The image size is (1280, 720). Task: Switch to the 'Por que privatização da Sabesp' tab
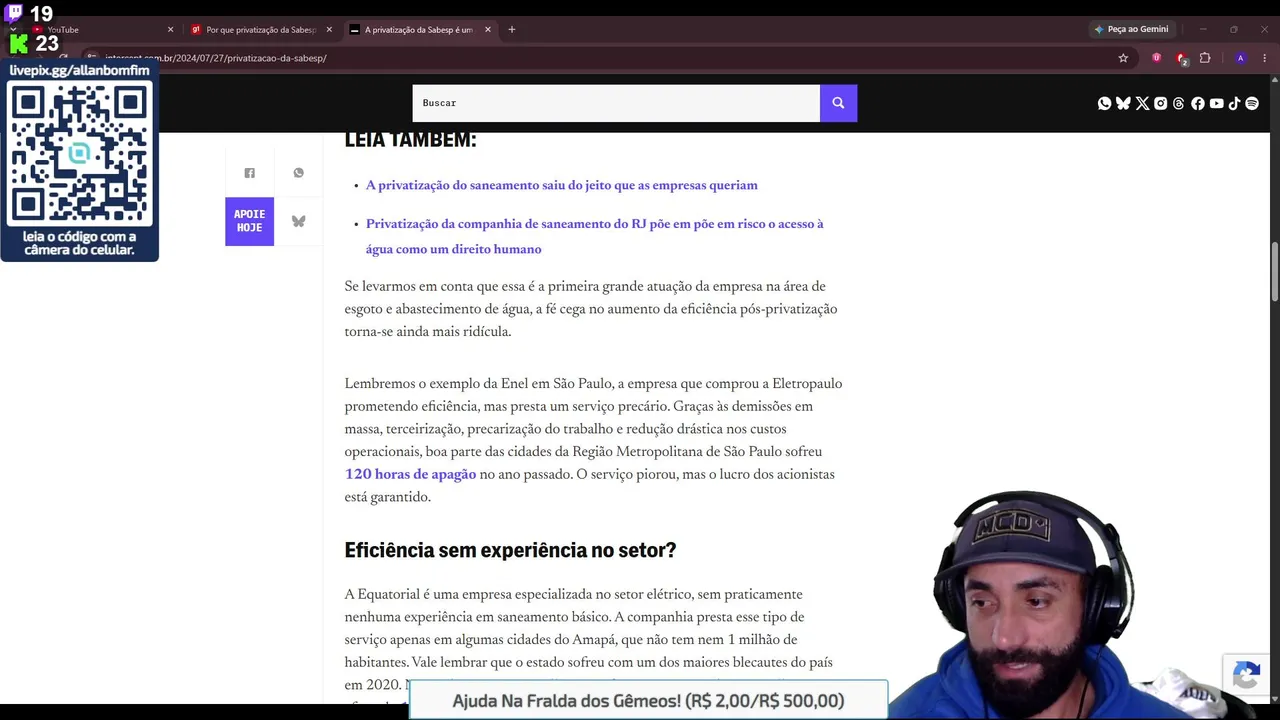262,30
